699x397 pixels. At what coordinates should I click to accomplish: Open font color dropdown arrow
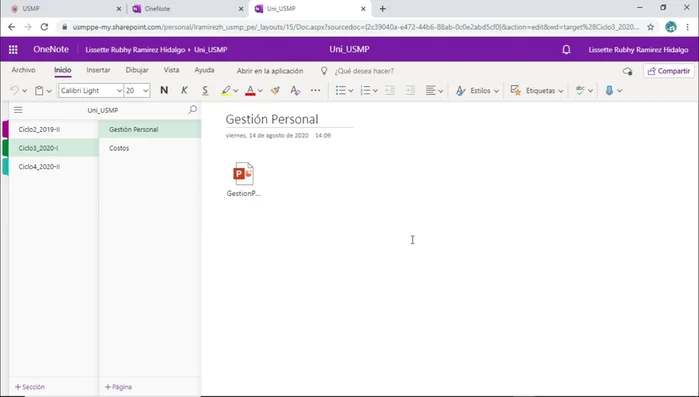tap(260, 91)
